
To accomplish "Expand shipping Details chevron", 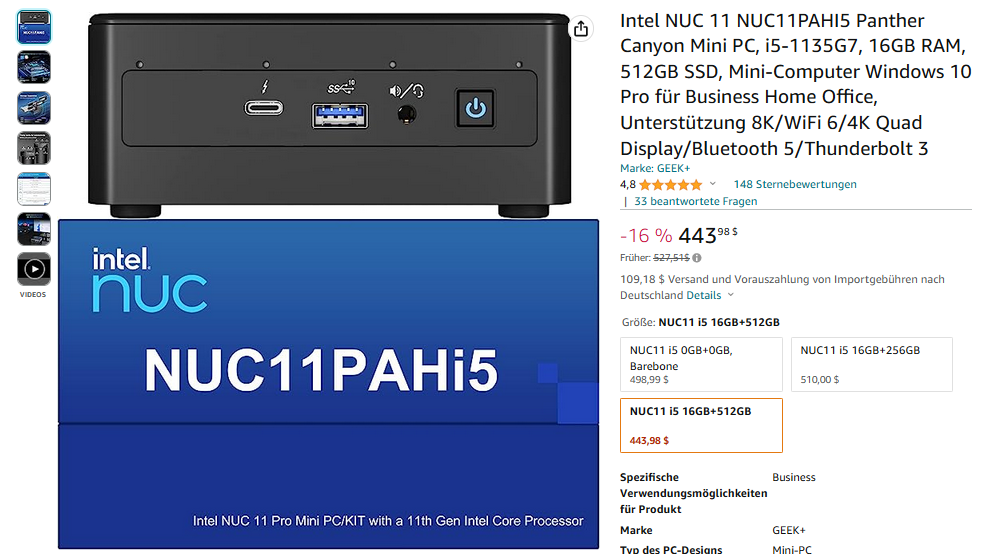I will 731,295.
